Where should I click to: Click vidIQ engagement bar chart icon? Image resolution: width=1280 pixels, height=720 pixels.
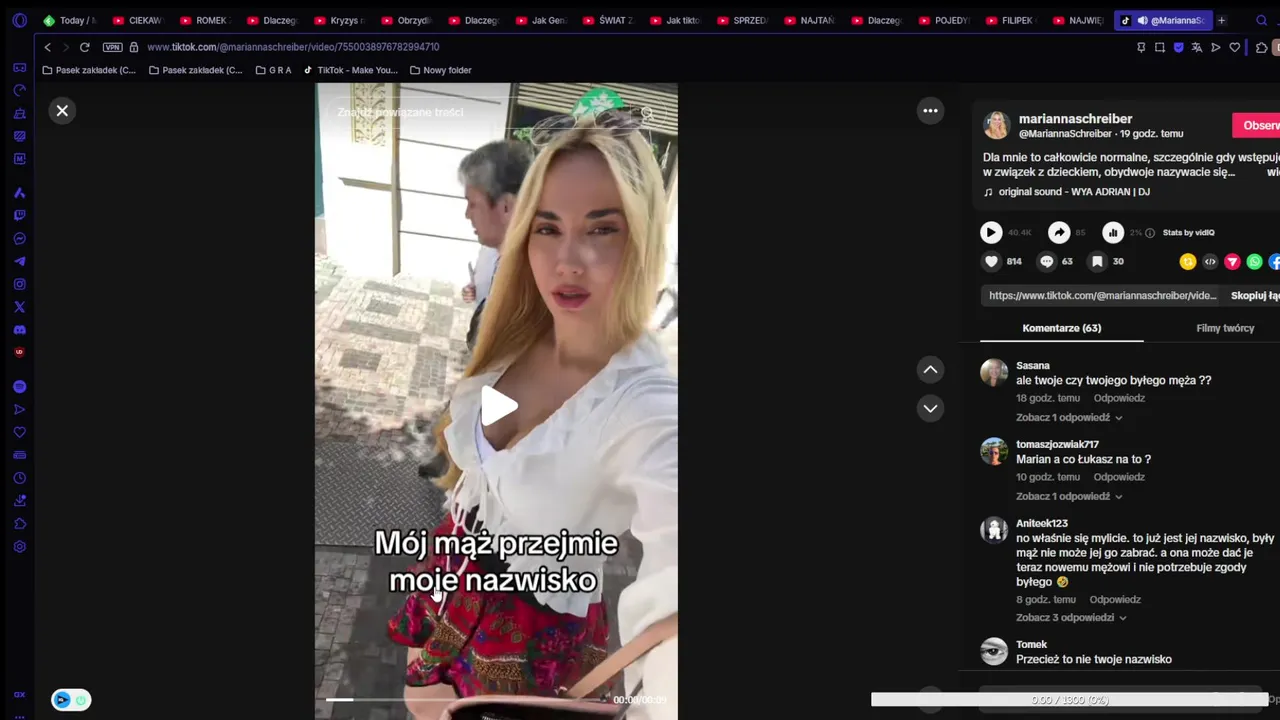[1113, 232]
